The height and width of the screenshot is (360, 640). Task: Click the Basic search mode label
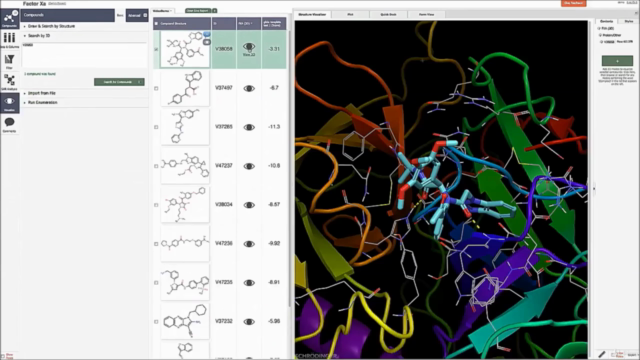click(120, 16)
